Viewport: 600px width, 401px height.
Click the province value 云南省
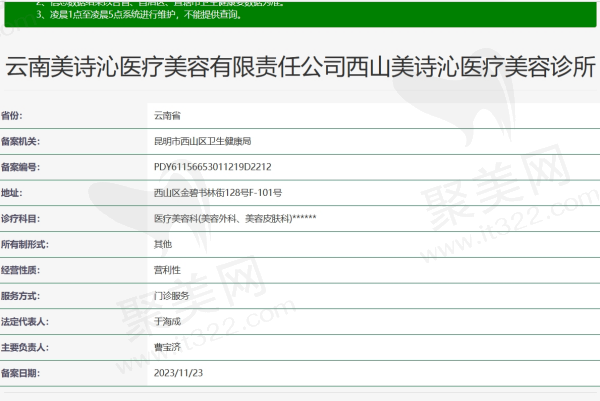(167, 115)
